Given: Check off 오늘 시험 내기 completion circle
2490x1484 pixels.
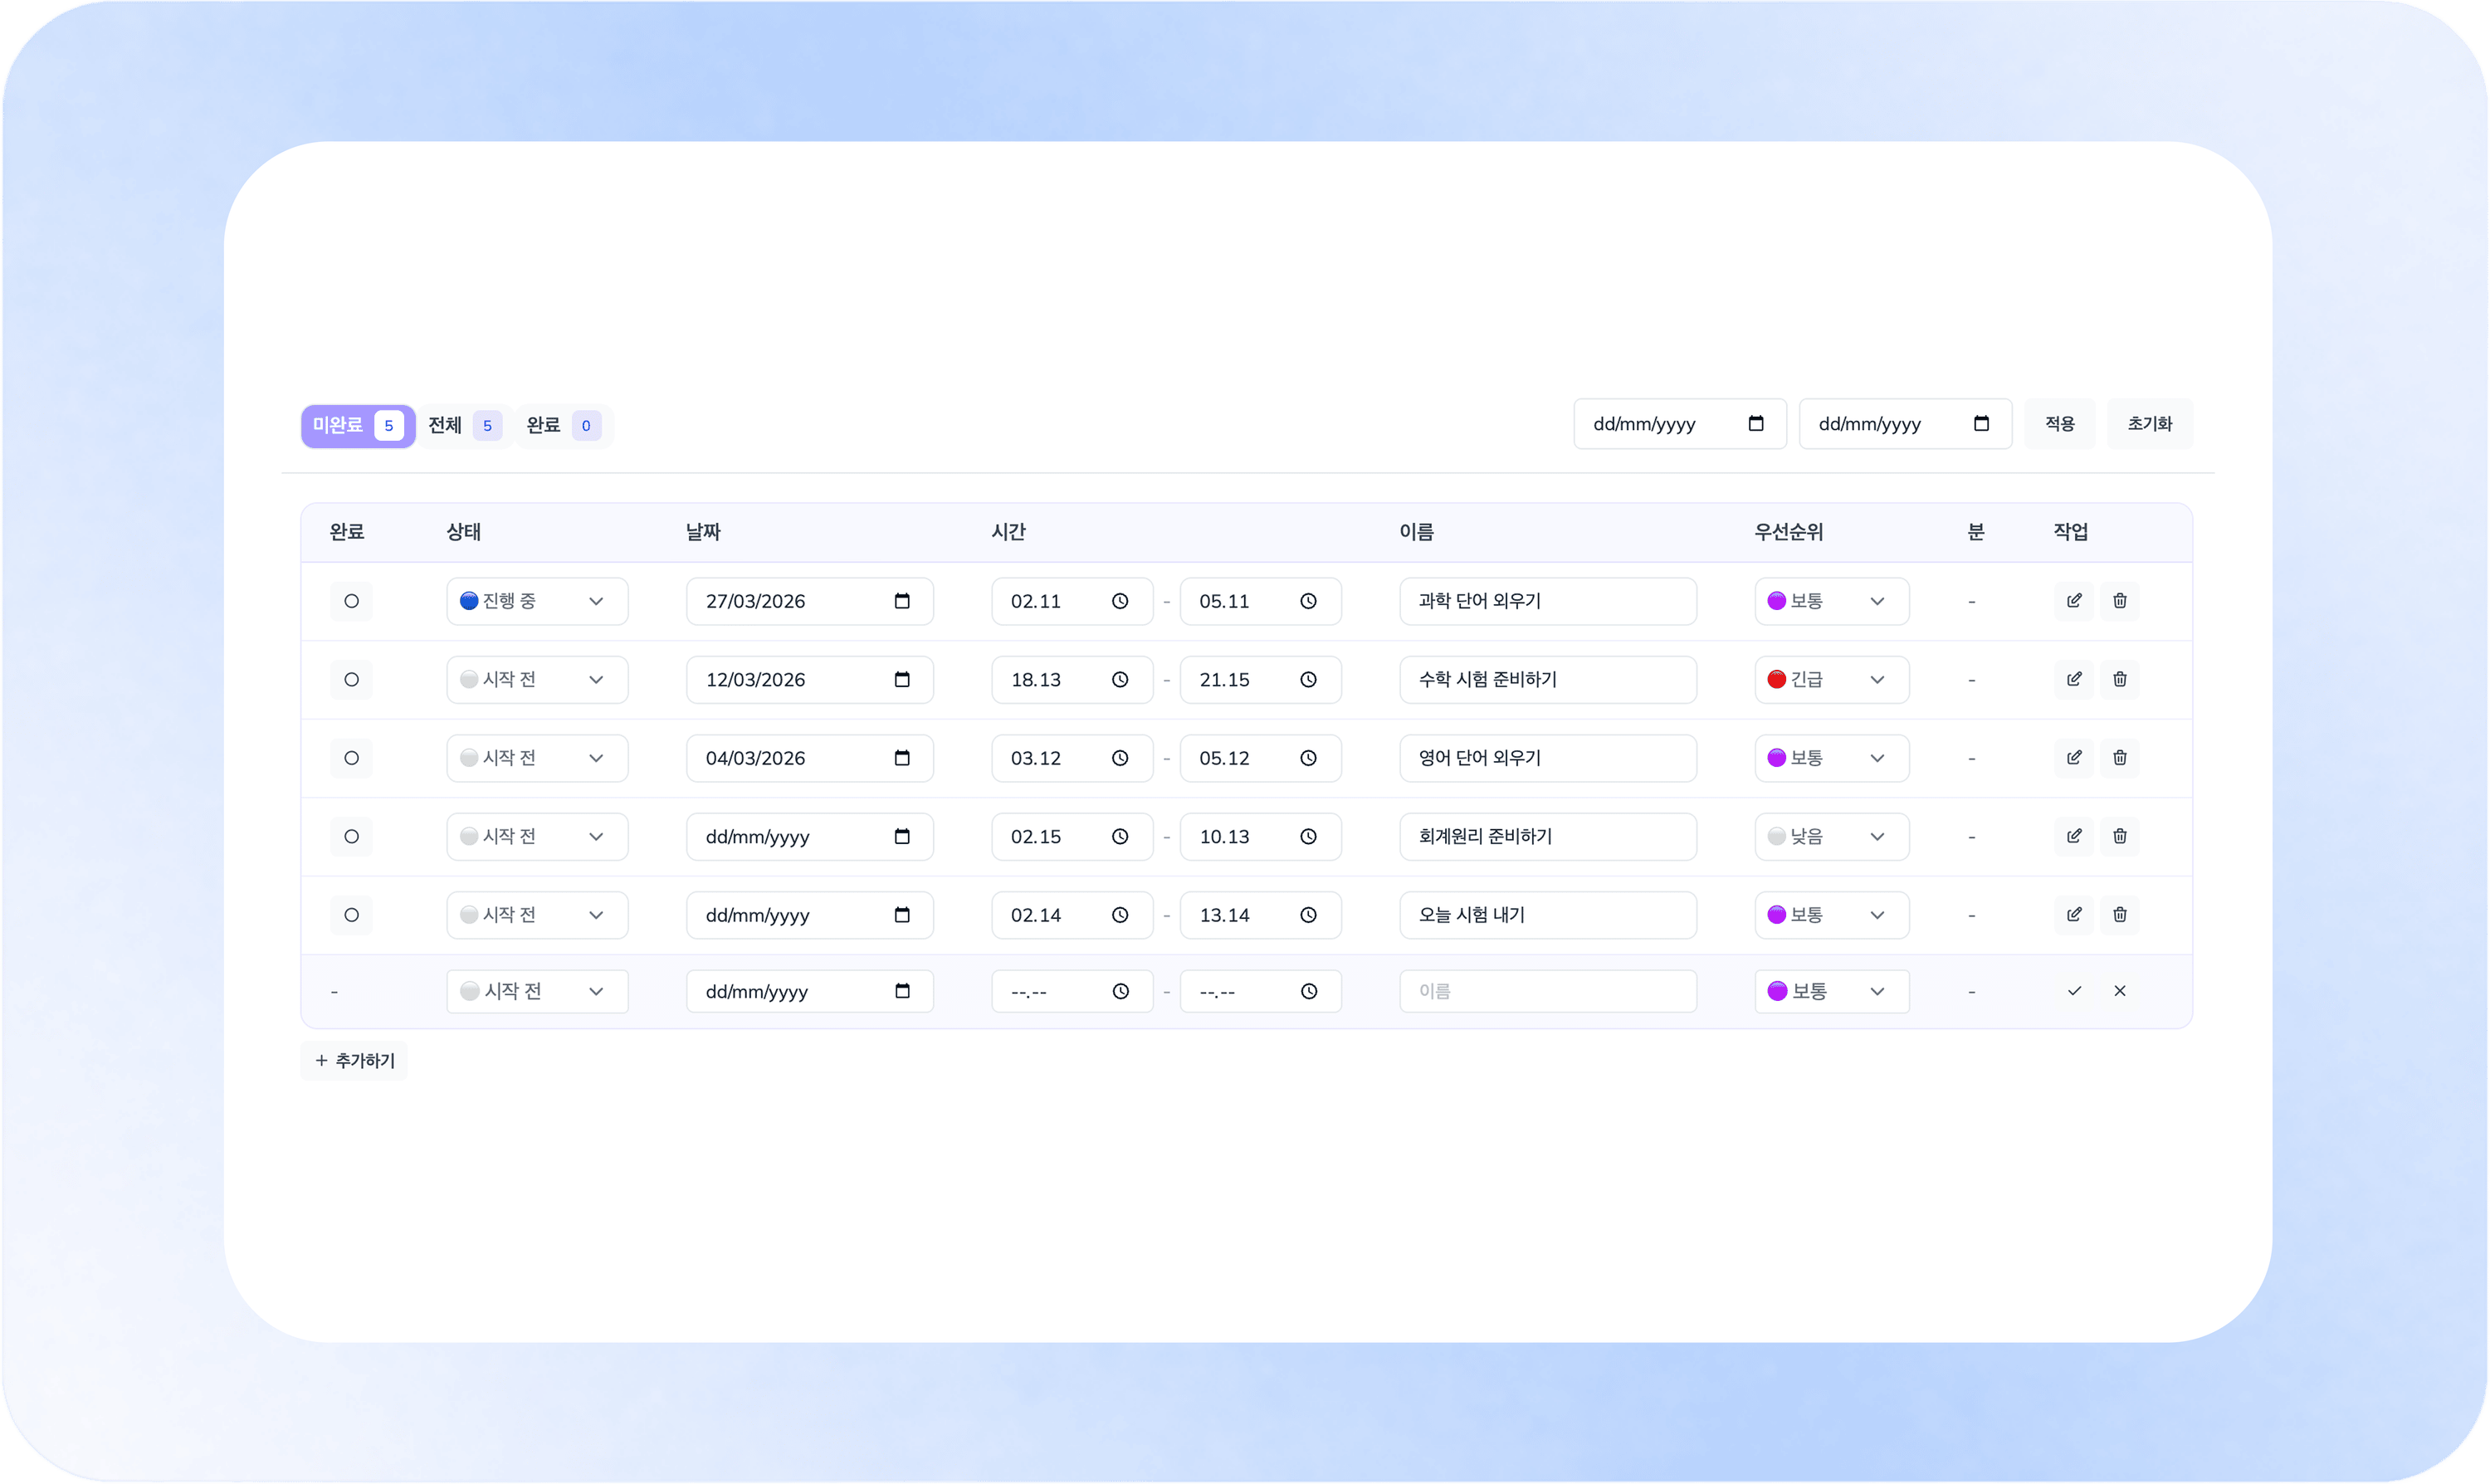Looking at the screenshot, I should click(x=351, y=915).
